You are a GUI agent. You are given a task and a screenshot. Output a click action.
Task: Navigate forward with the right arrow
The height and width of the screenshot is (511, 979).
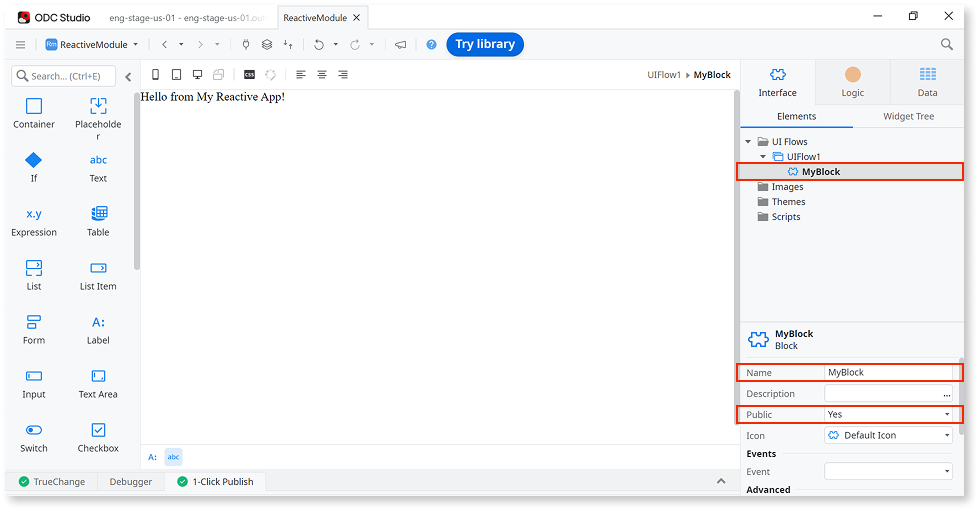(200, 44)
